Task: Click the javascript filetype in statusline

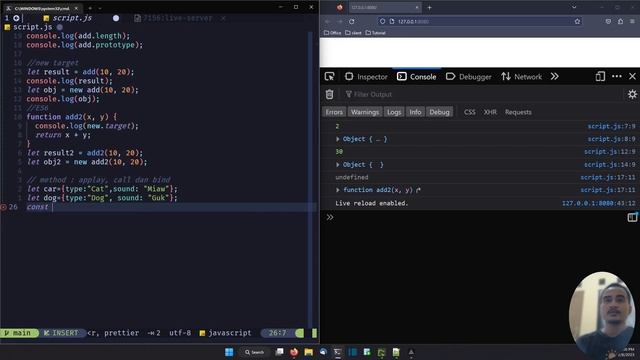Action: tap(225, 333)
